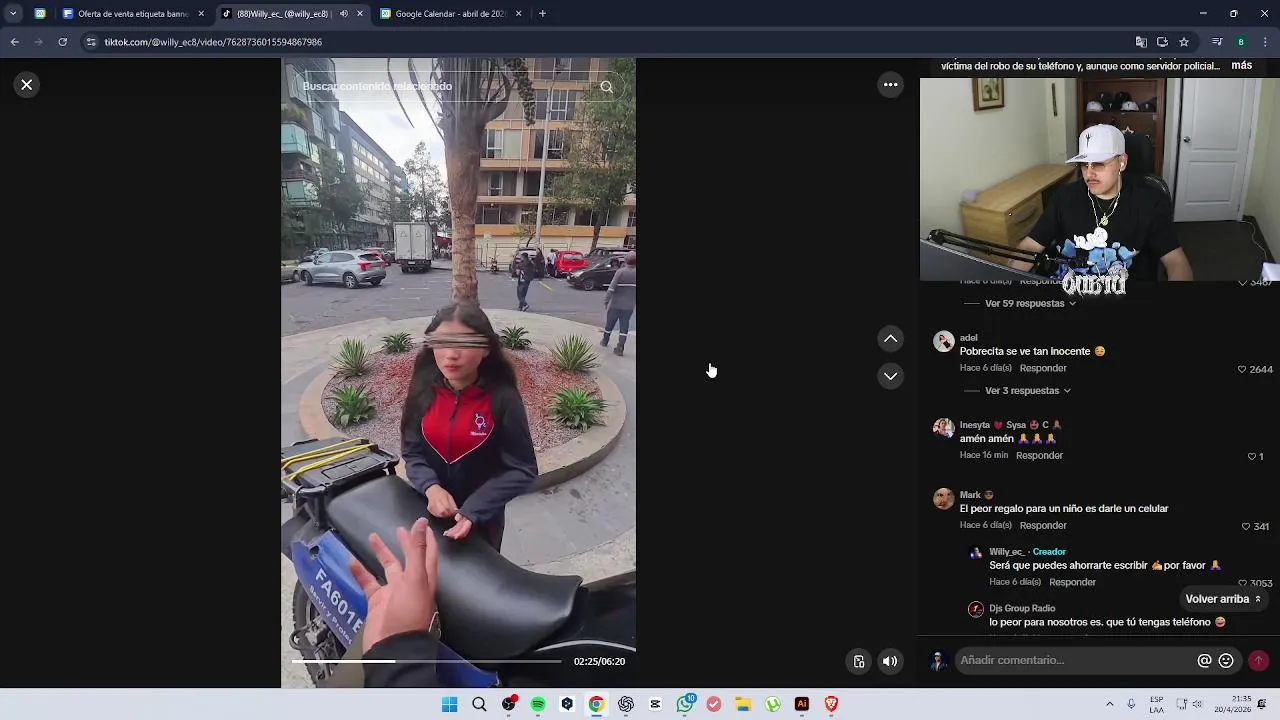Image resolution: width=1280 pixels, height=720 pixels.
Task: Open Mark's profile avatar
Action: coord(943,498)
